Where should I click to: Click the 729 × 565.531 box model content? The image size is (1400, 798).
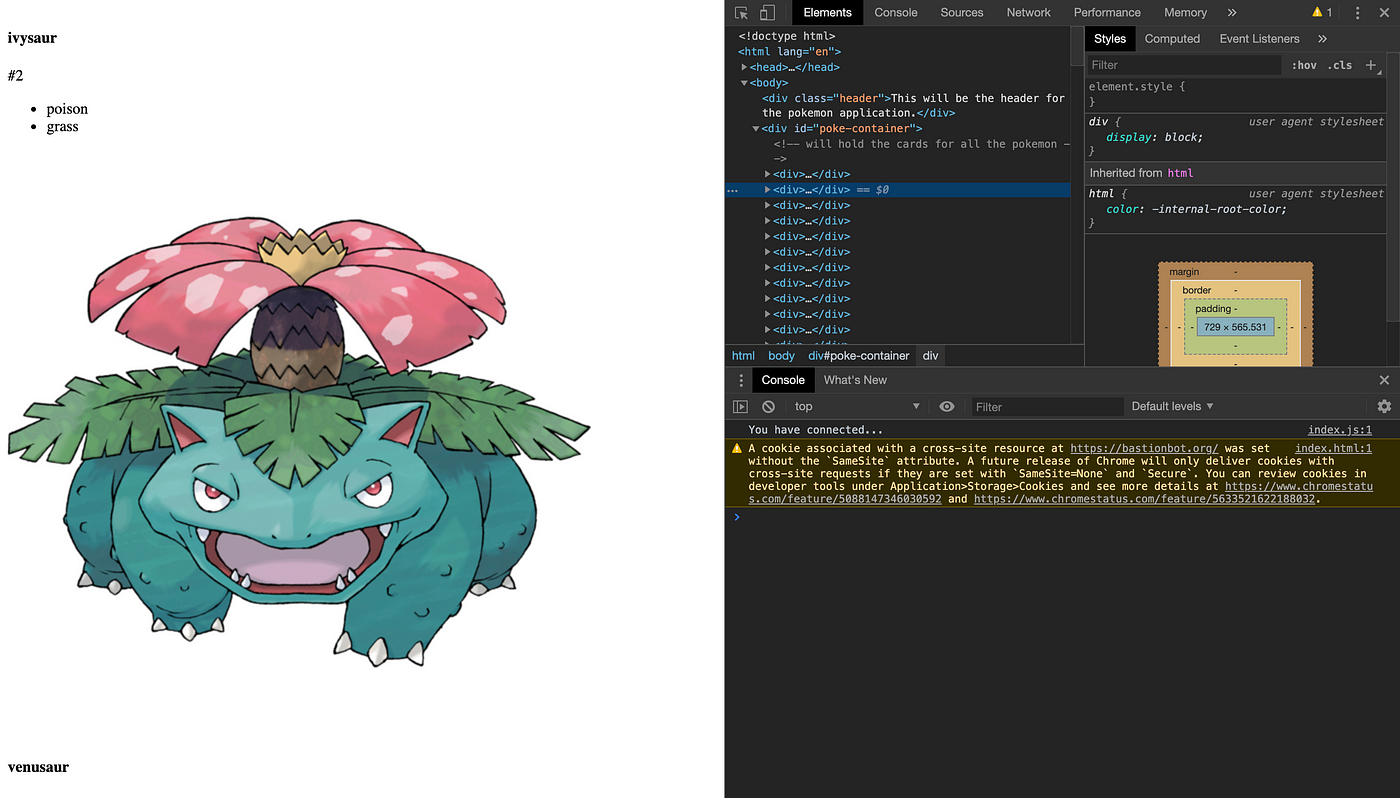1235,327
